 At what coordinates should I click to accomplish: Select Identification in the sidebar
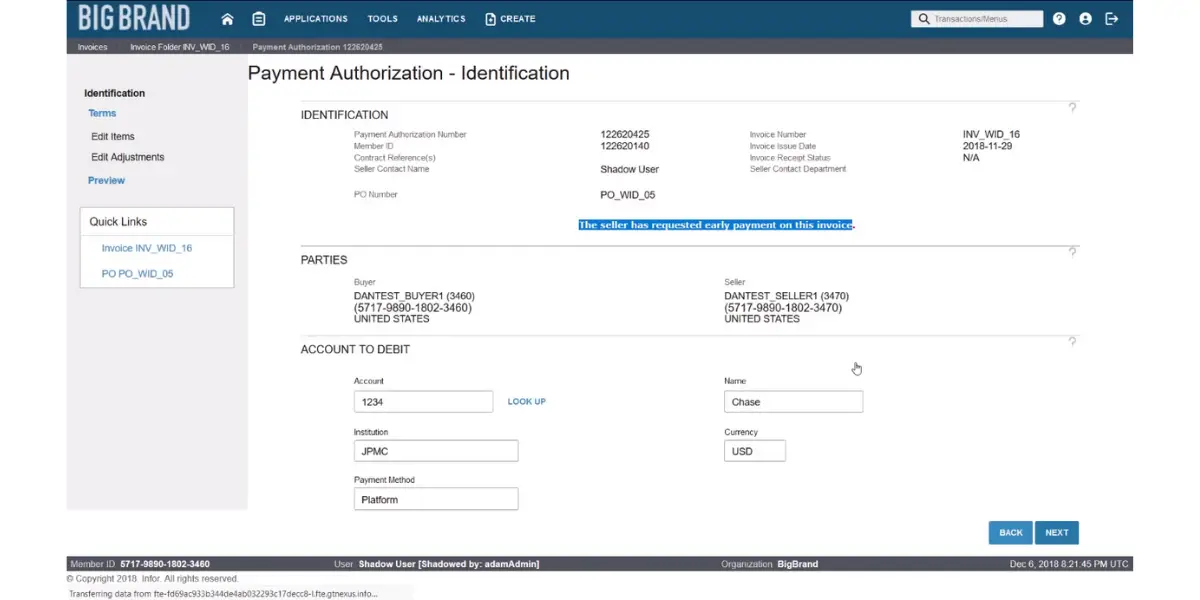[x=114, y=93]
